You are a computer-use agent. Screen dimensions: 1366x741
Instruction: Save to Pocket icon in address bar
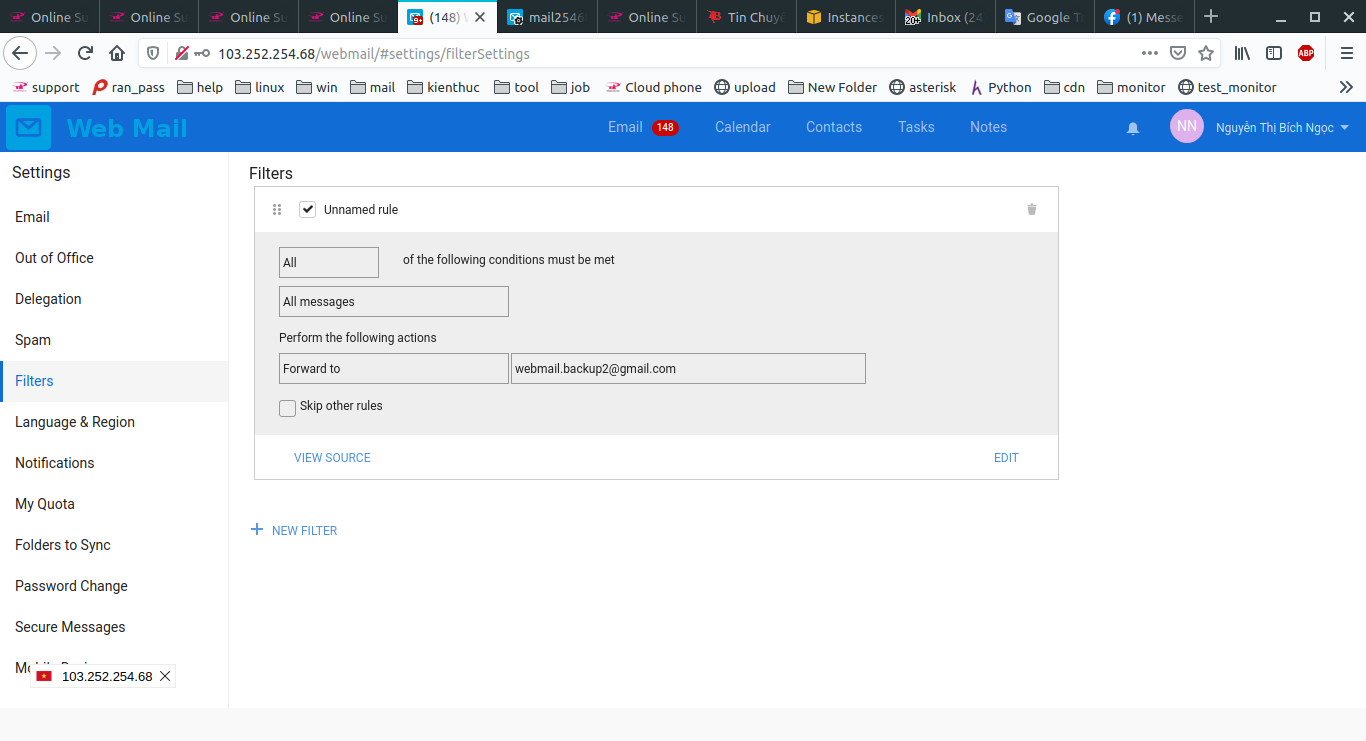pyautogui.click(x=1178, y=53)
